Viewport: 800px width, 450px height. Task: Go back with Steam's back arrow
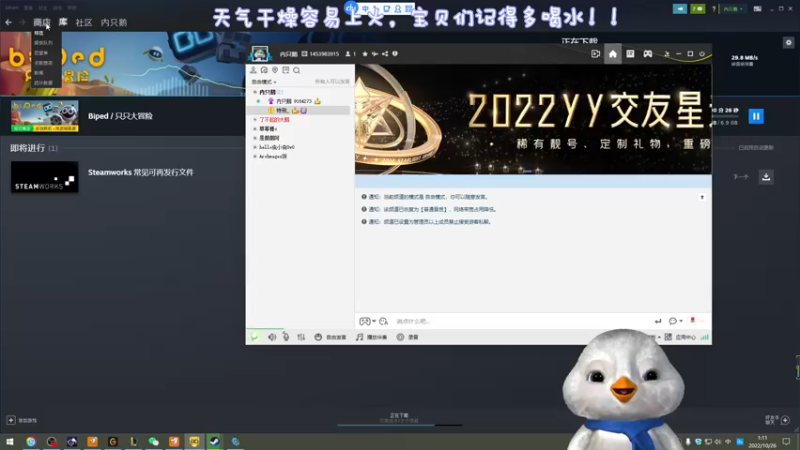point(9,22)
